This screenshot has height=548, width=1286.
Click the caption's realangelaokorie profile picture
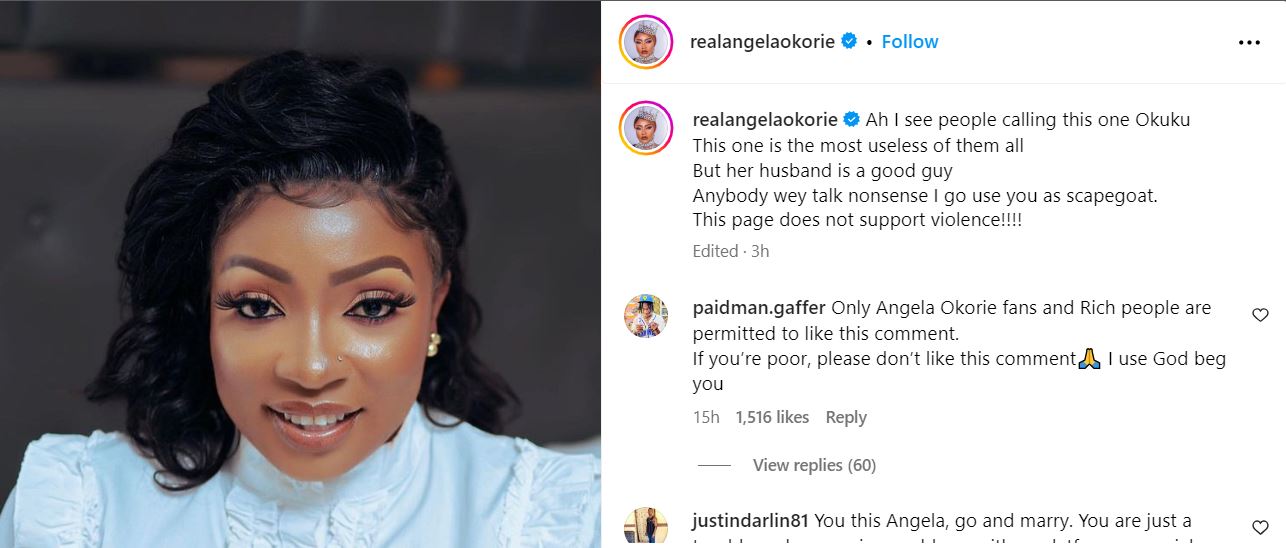tap(646, 127)
